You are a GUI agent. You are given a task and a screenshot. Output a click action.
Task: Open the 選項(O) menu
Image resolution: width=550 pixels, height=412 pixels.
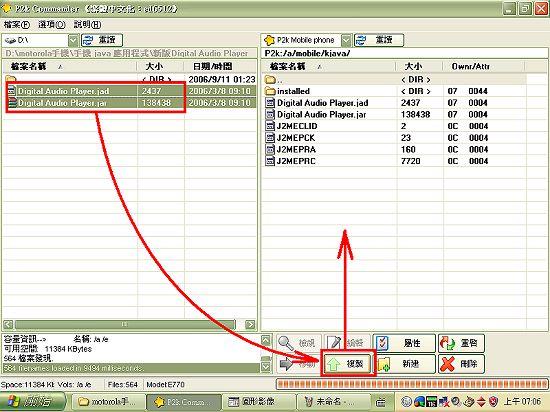pyautogui.click(x=52, y=25)
